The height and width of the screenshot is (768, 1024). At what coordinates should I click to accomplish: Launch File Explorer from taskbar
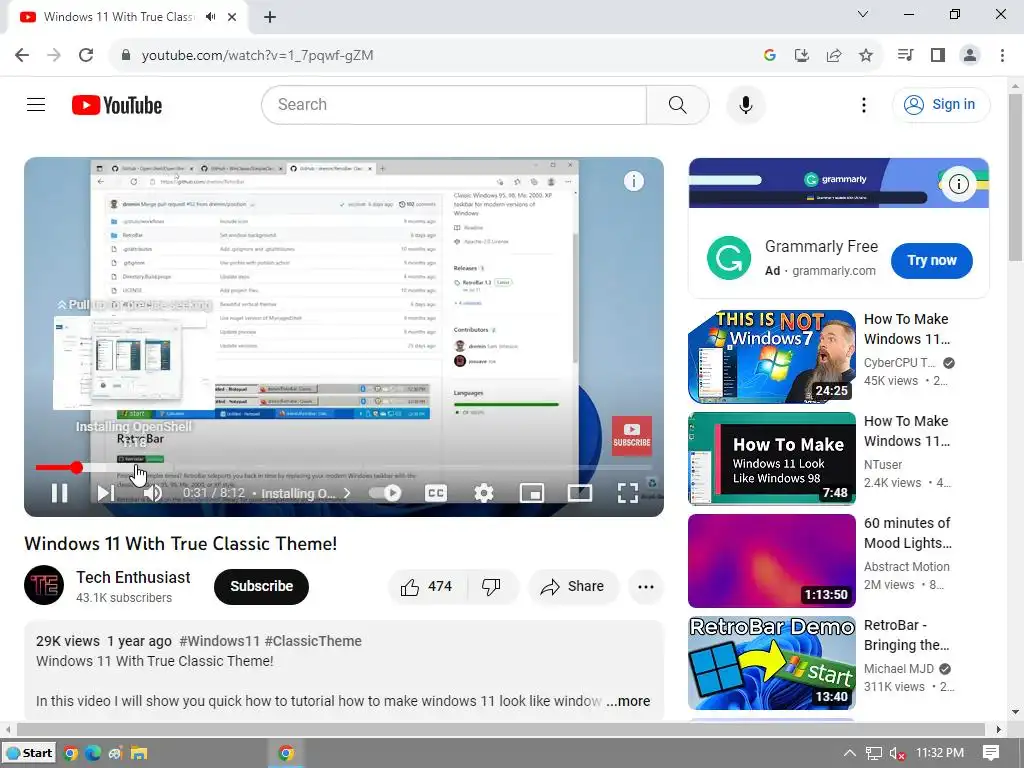coord(138,753)
